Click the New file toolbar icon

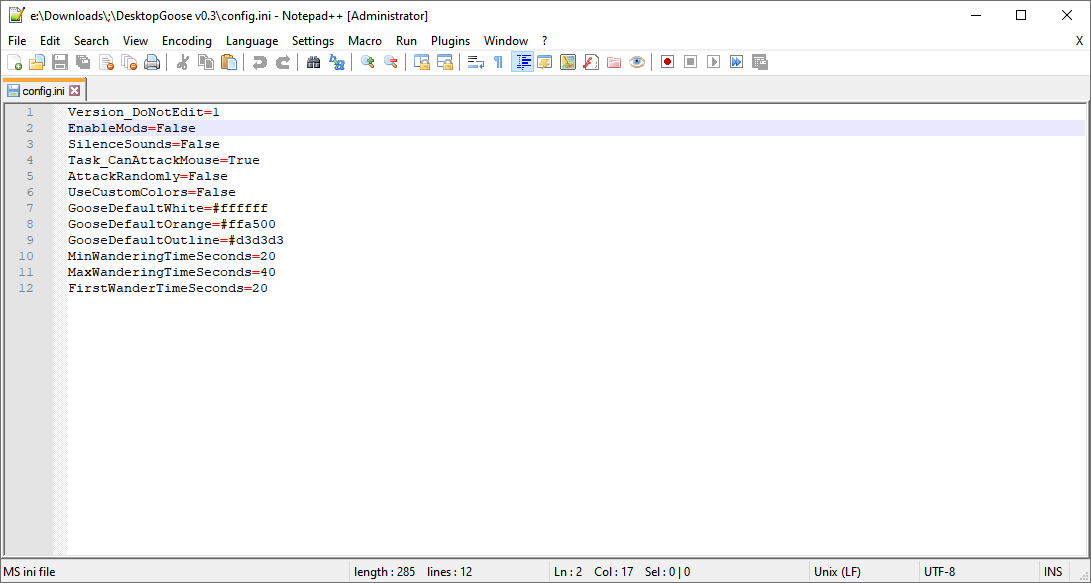point(14,62)
